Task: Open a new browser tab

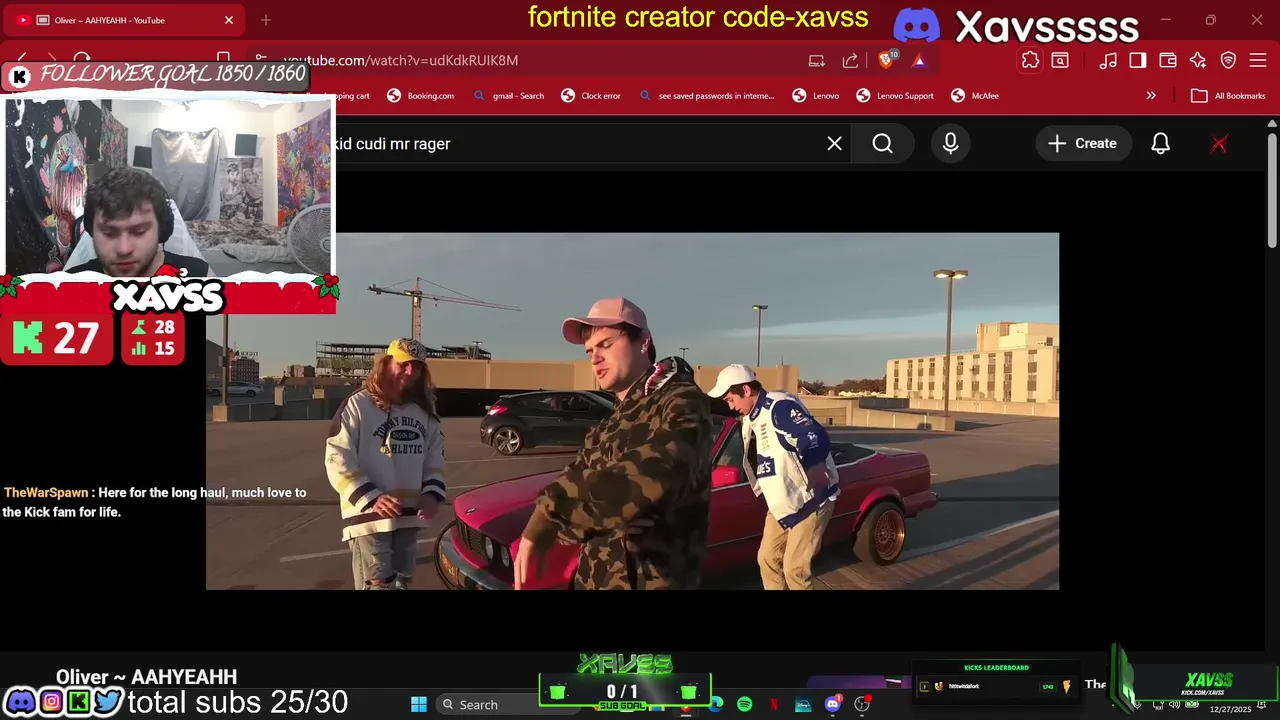Action: (x=266, y=20)
